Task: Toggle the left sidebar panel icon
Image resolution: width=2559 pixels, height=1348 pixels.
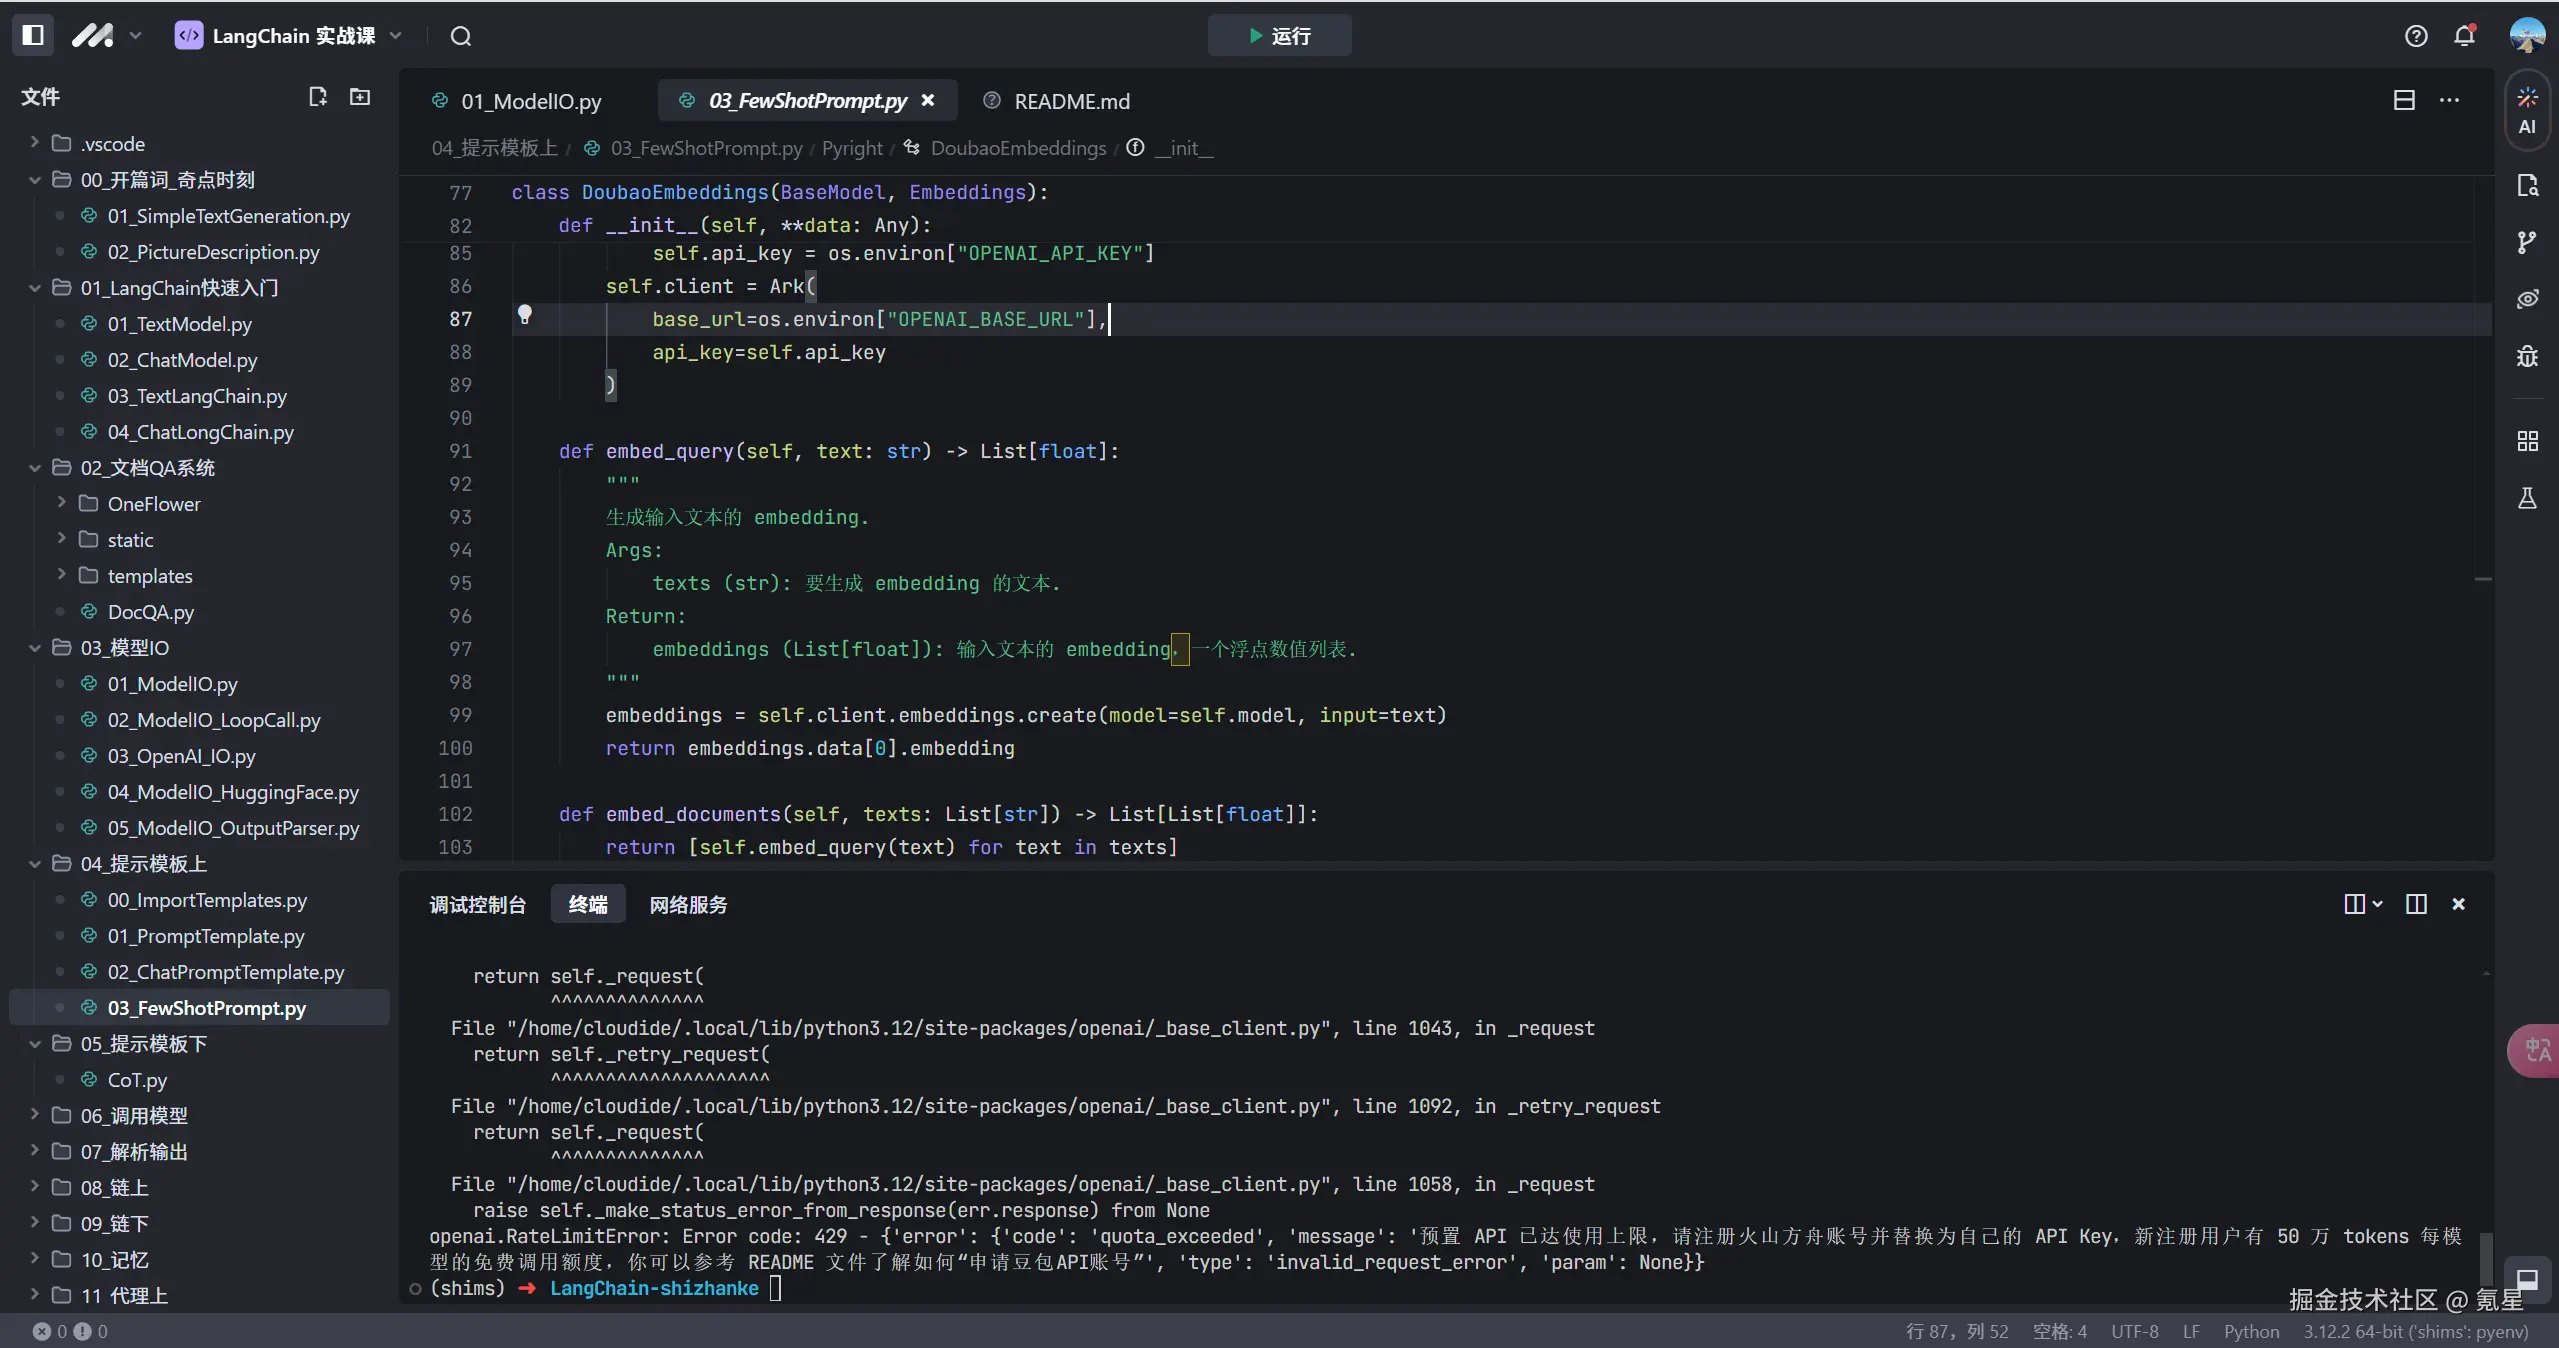Action: (x=33, y=35)
